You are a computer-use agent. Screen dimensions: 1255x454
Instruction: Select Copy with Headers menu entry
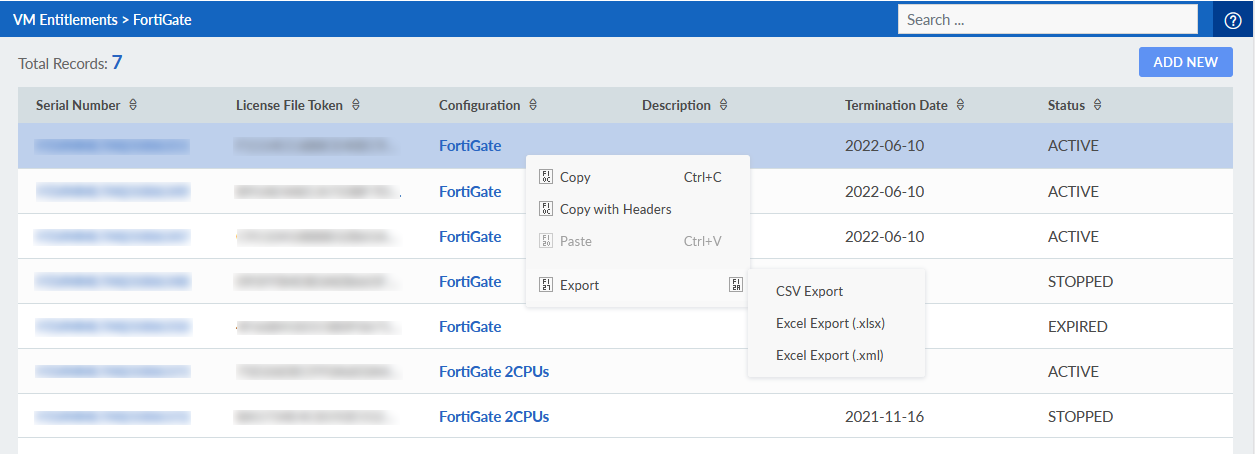click(615, 209)
